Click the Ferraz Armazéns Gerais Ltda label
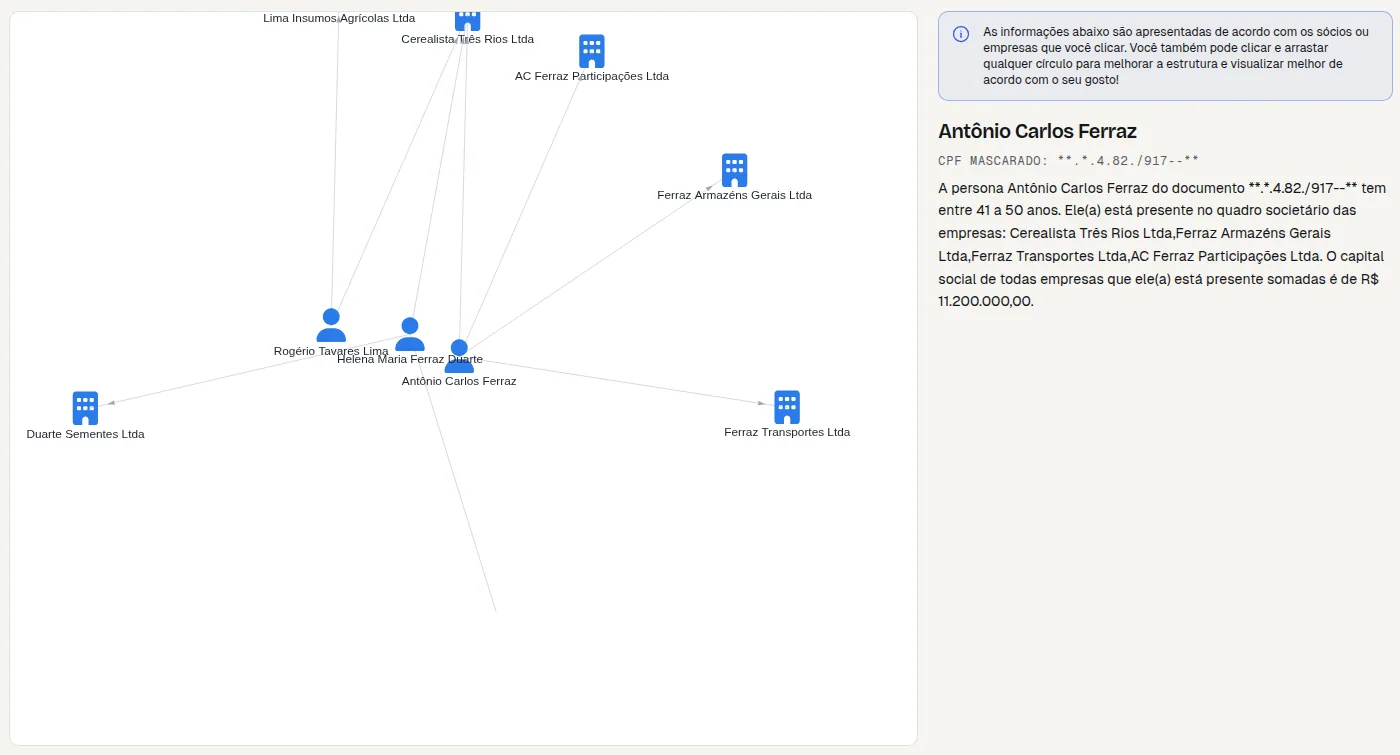This screenshot has width=1400, height=755. click(735, 195)
